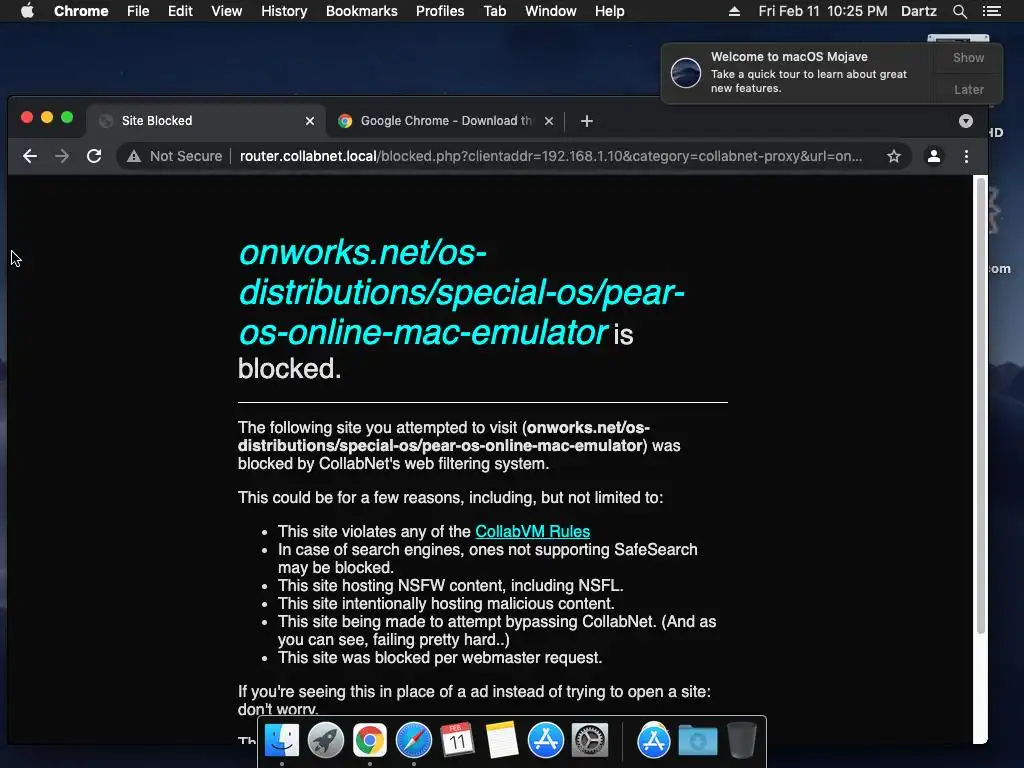Click the App Store icon next to Downloads folder
This screenshot has height=768, width=1024.
[x=654, y=741]
